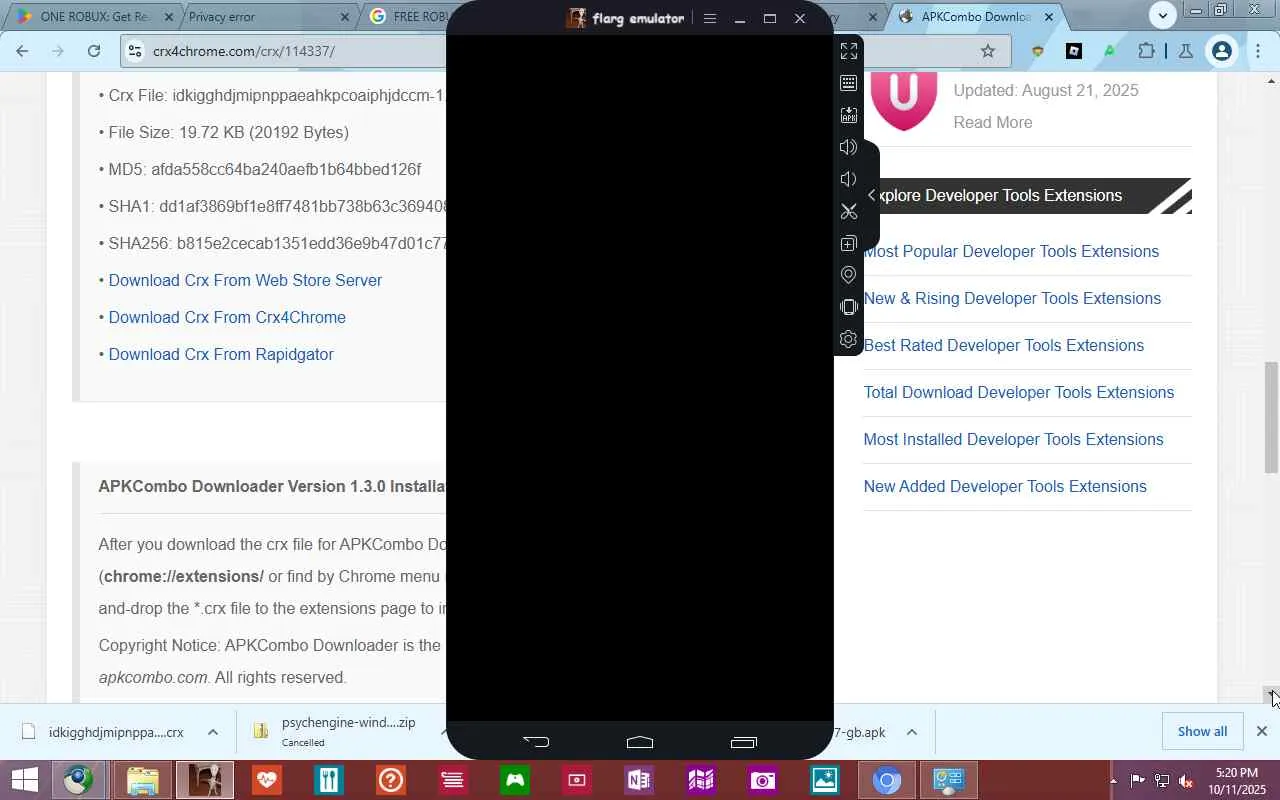Go back to the previous page
This screenshot has height=800, width=1280.
23,51
